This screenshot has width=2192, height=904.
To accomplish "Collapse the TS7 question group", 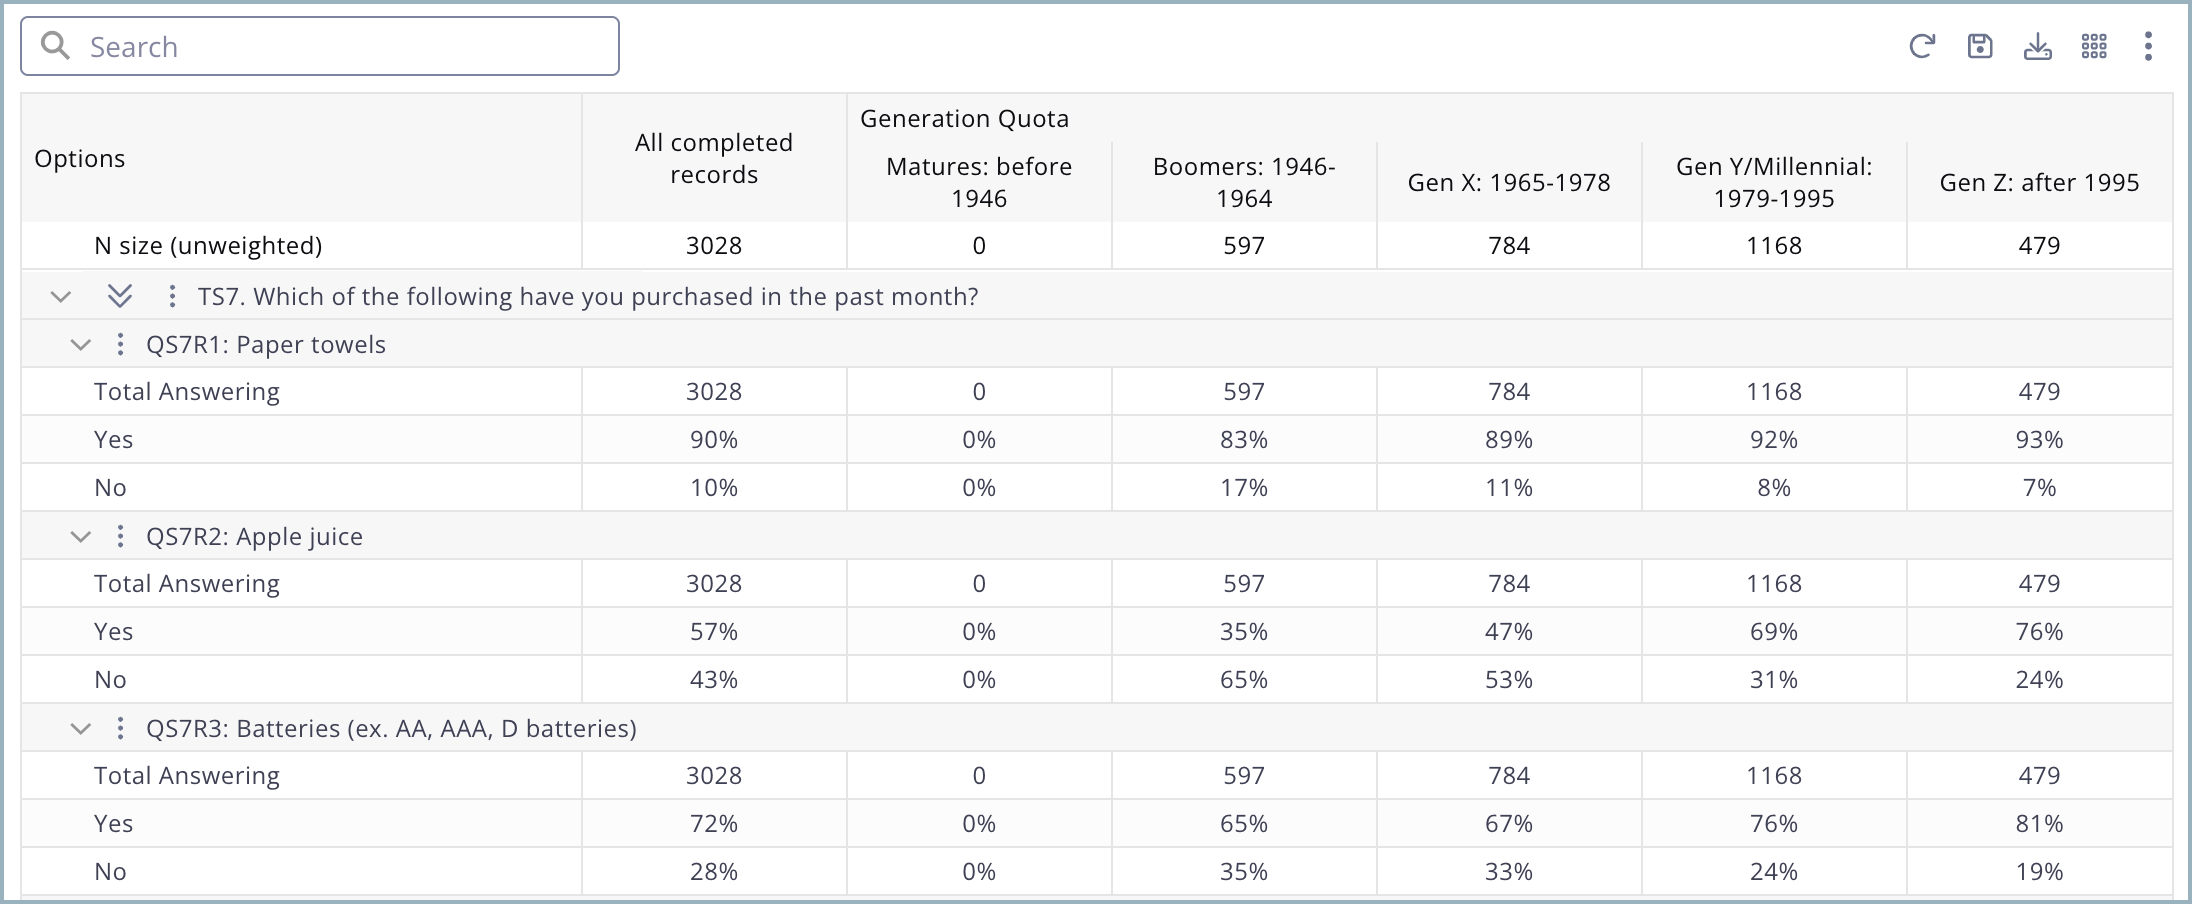I will click(61, 296).
